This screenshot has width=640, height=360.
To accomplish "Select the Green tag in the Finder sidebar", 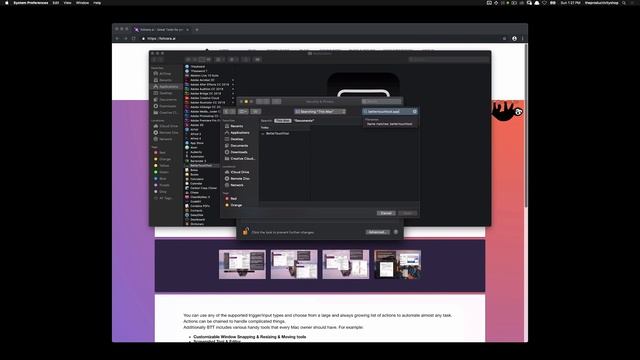I will [x=163, y=172].
